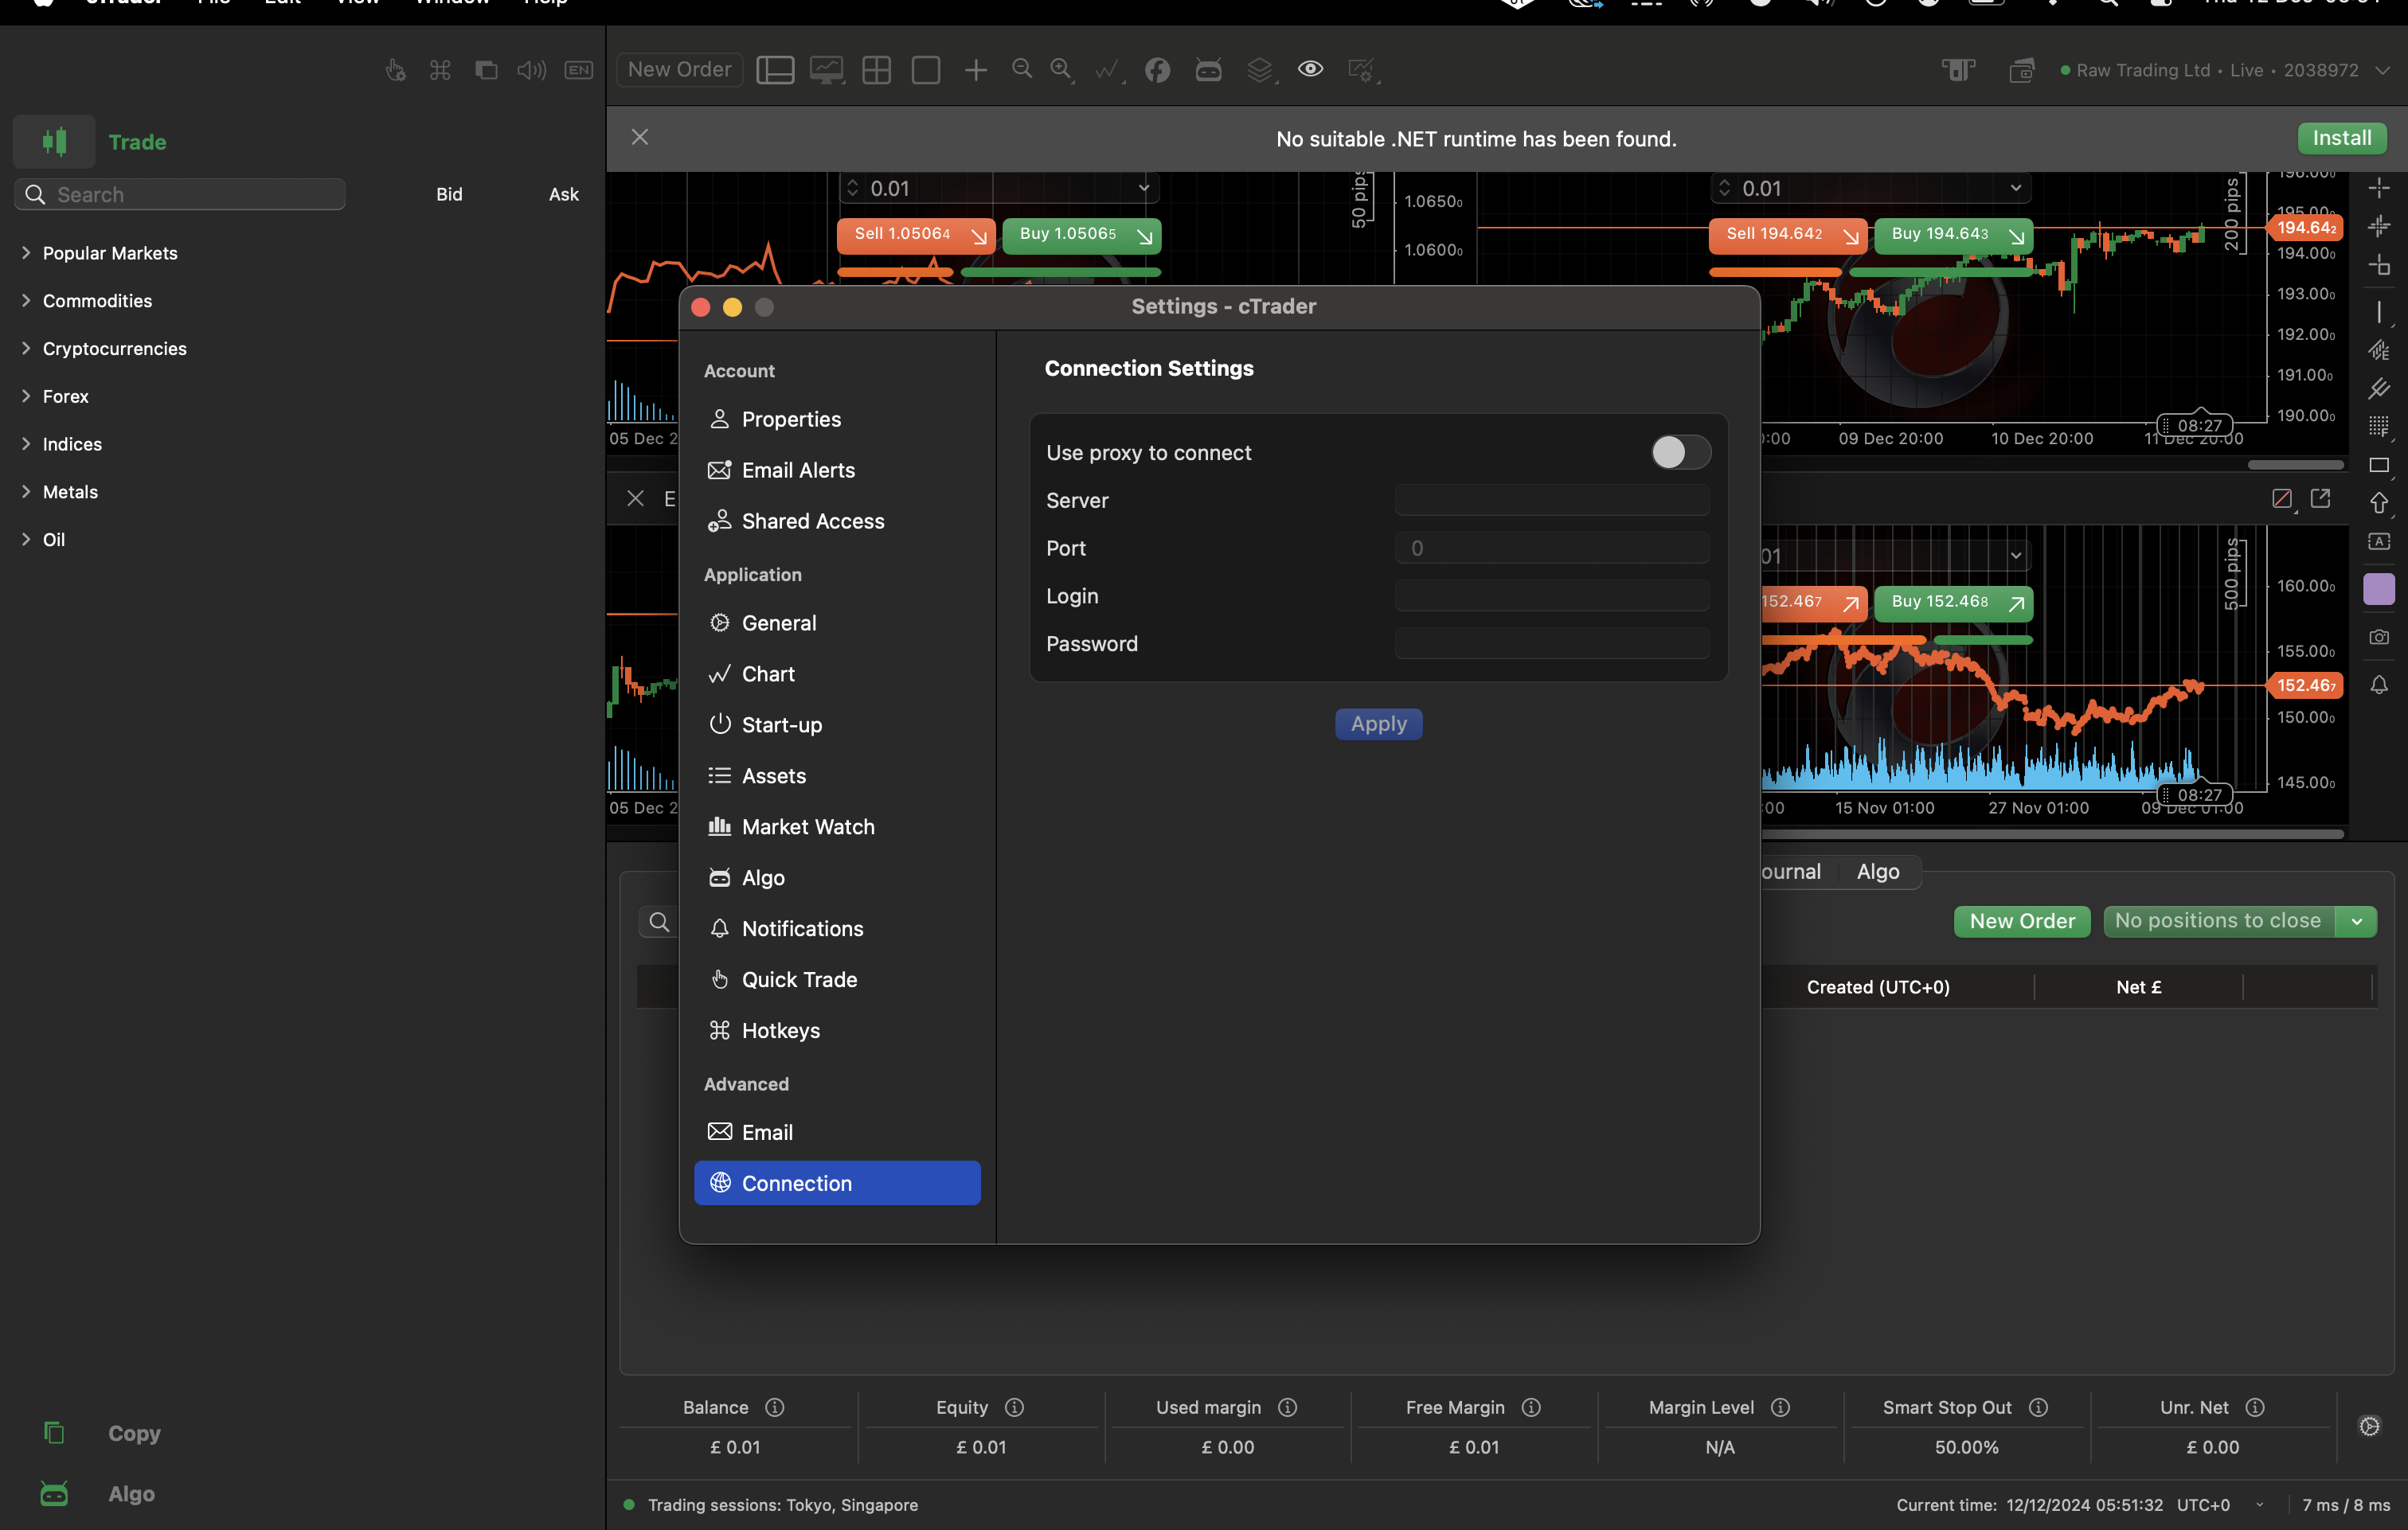2408x1530 pixels.
Task: Click the Apply button in Connection Settings
Action: pos(1378,724)
